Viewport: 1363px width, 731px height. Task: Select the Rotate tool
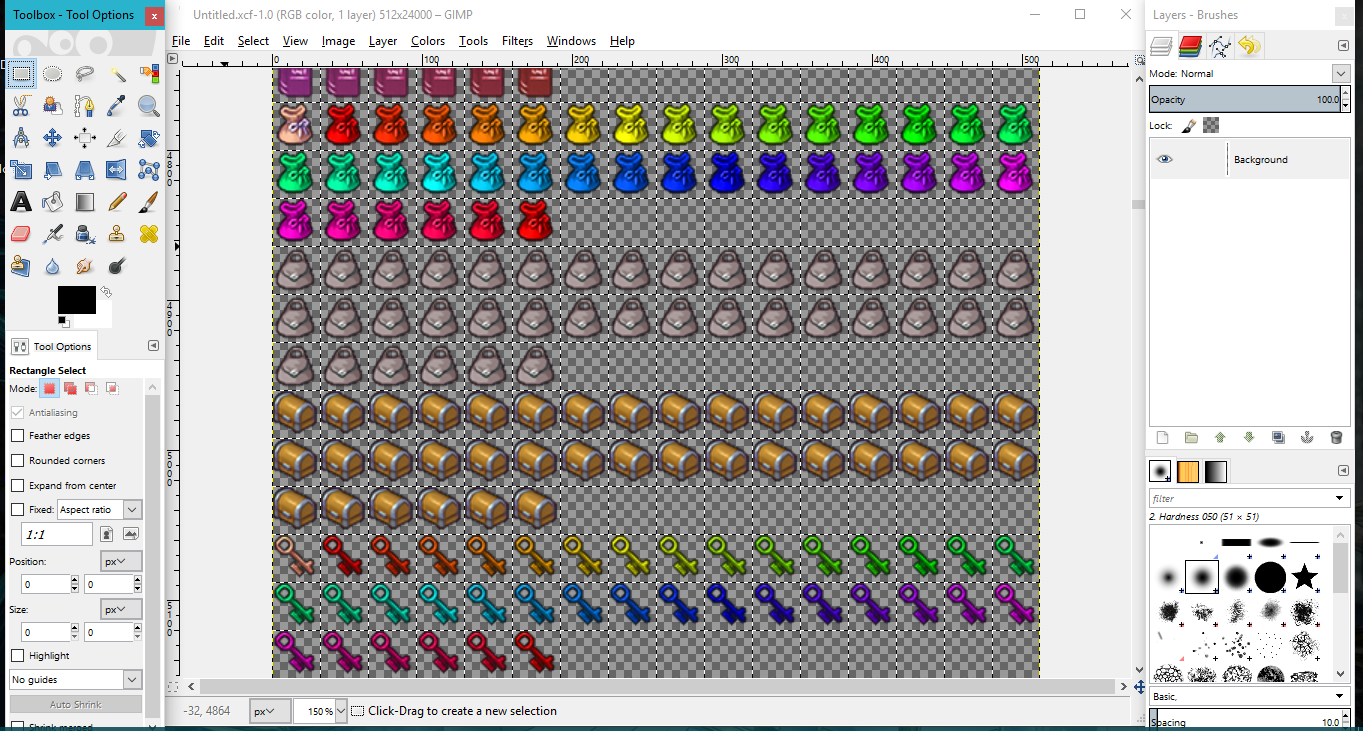tap(149, 137)
